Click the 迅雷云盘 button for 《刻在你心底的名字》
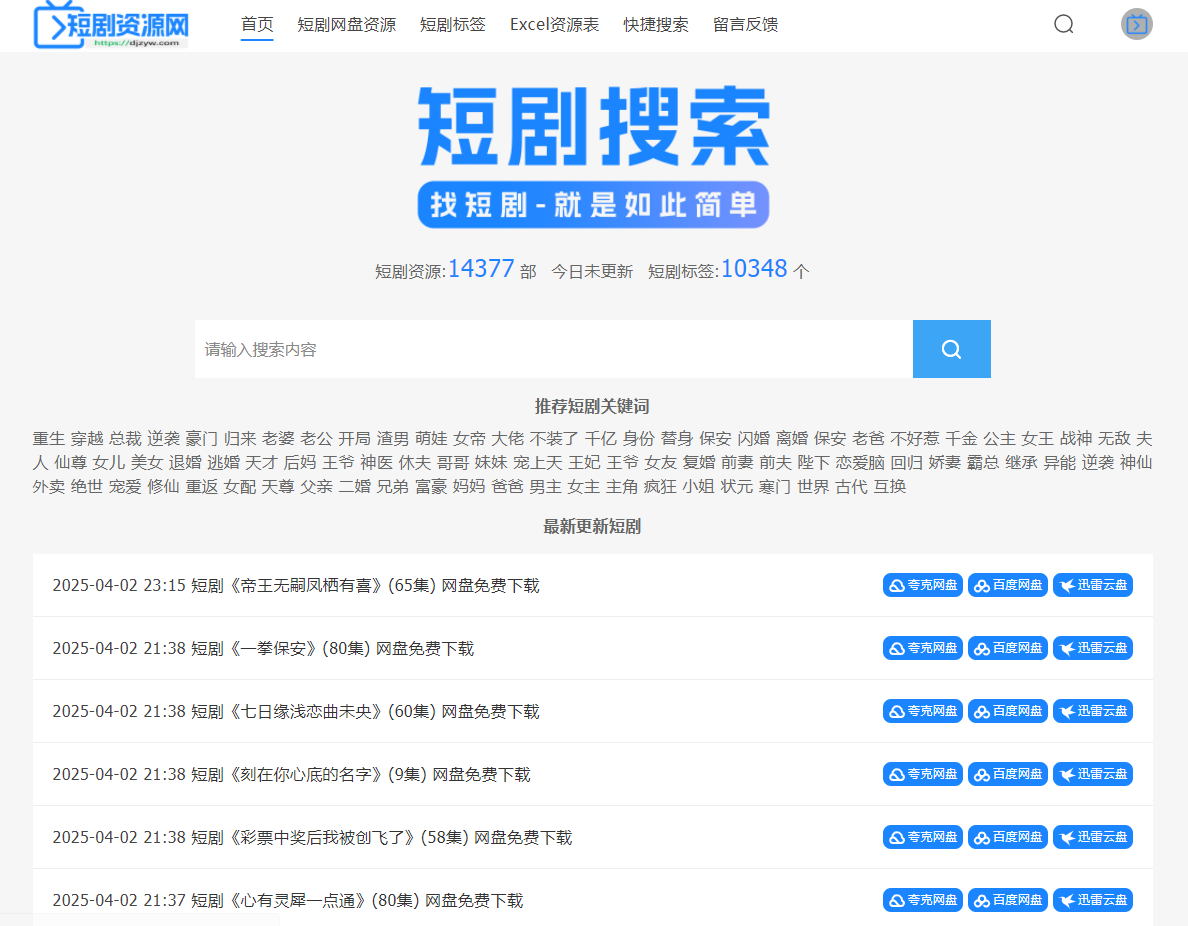 [1092, 774]
